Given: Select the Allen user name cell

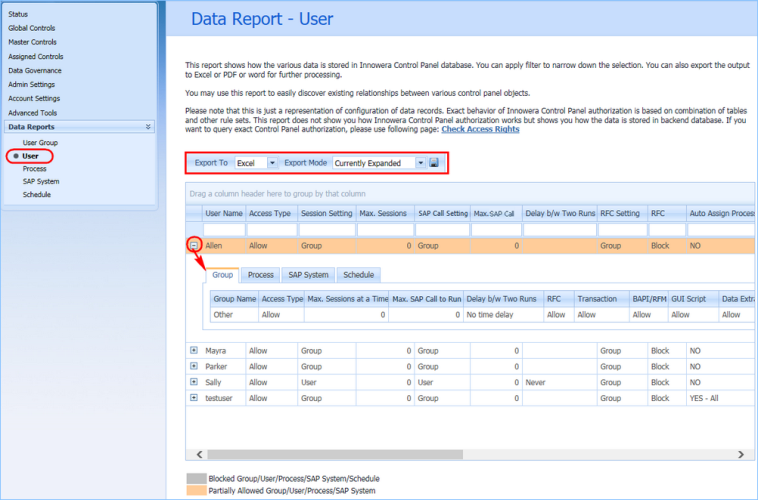Looking at the screenshot, I should [x=224, y=246].
